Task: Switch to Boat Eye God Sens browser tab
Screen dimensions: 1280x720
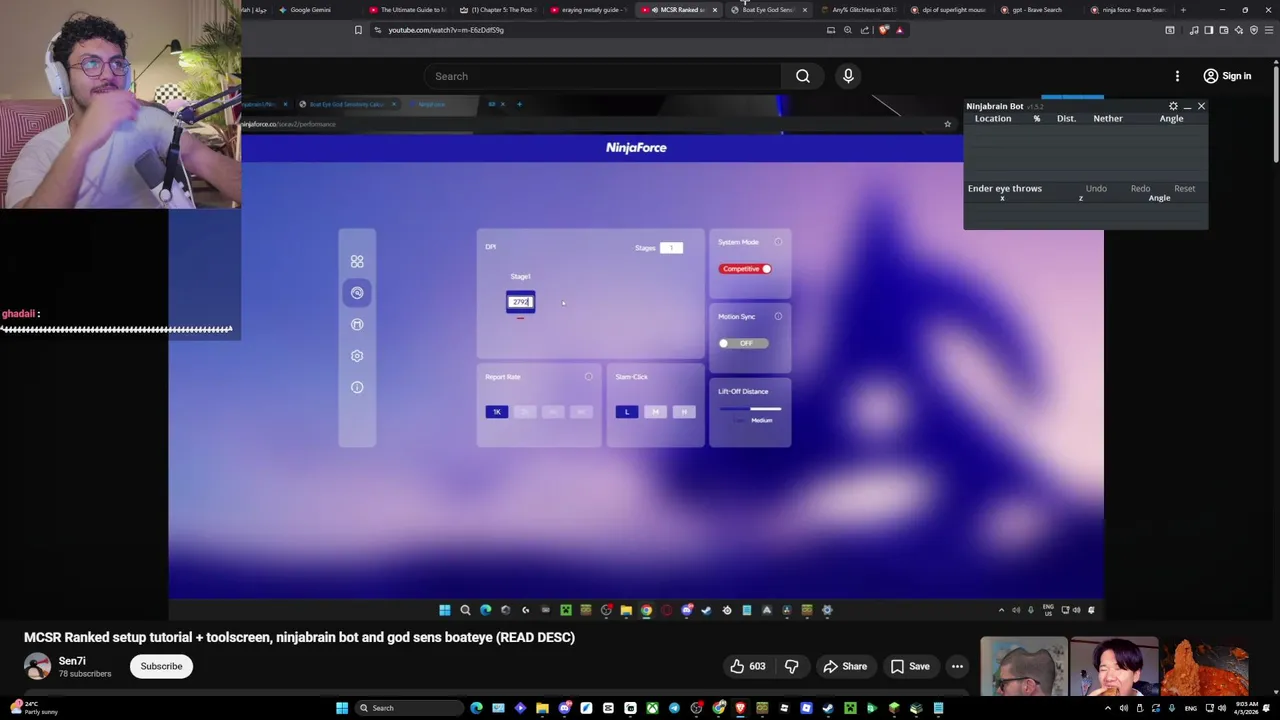Action: pos(767,10)
